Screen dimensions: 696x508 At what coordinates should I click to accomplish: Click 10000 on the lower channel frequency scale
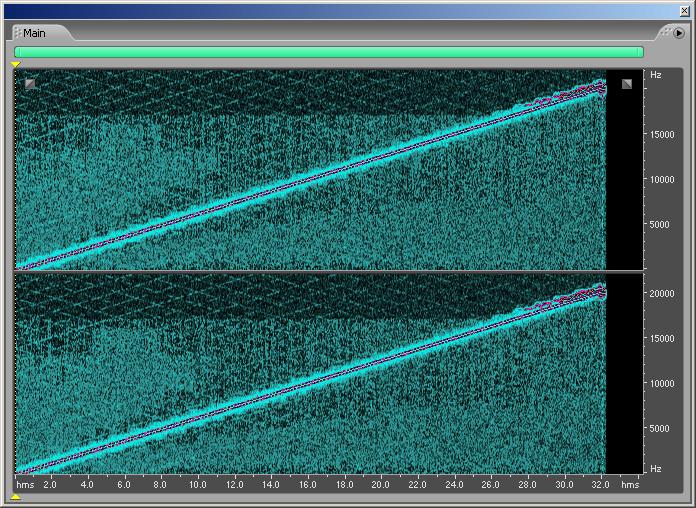[x=662, y=383]
